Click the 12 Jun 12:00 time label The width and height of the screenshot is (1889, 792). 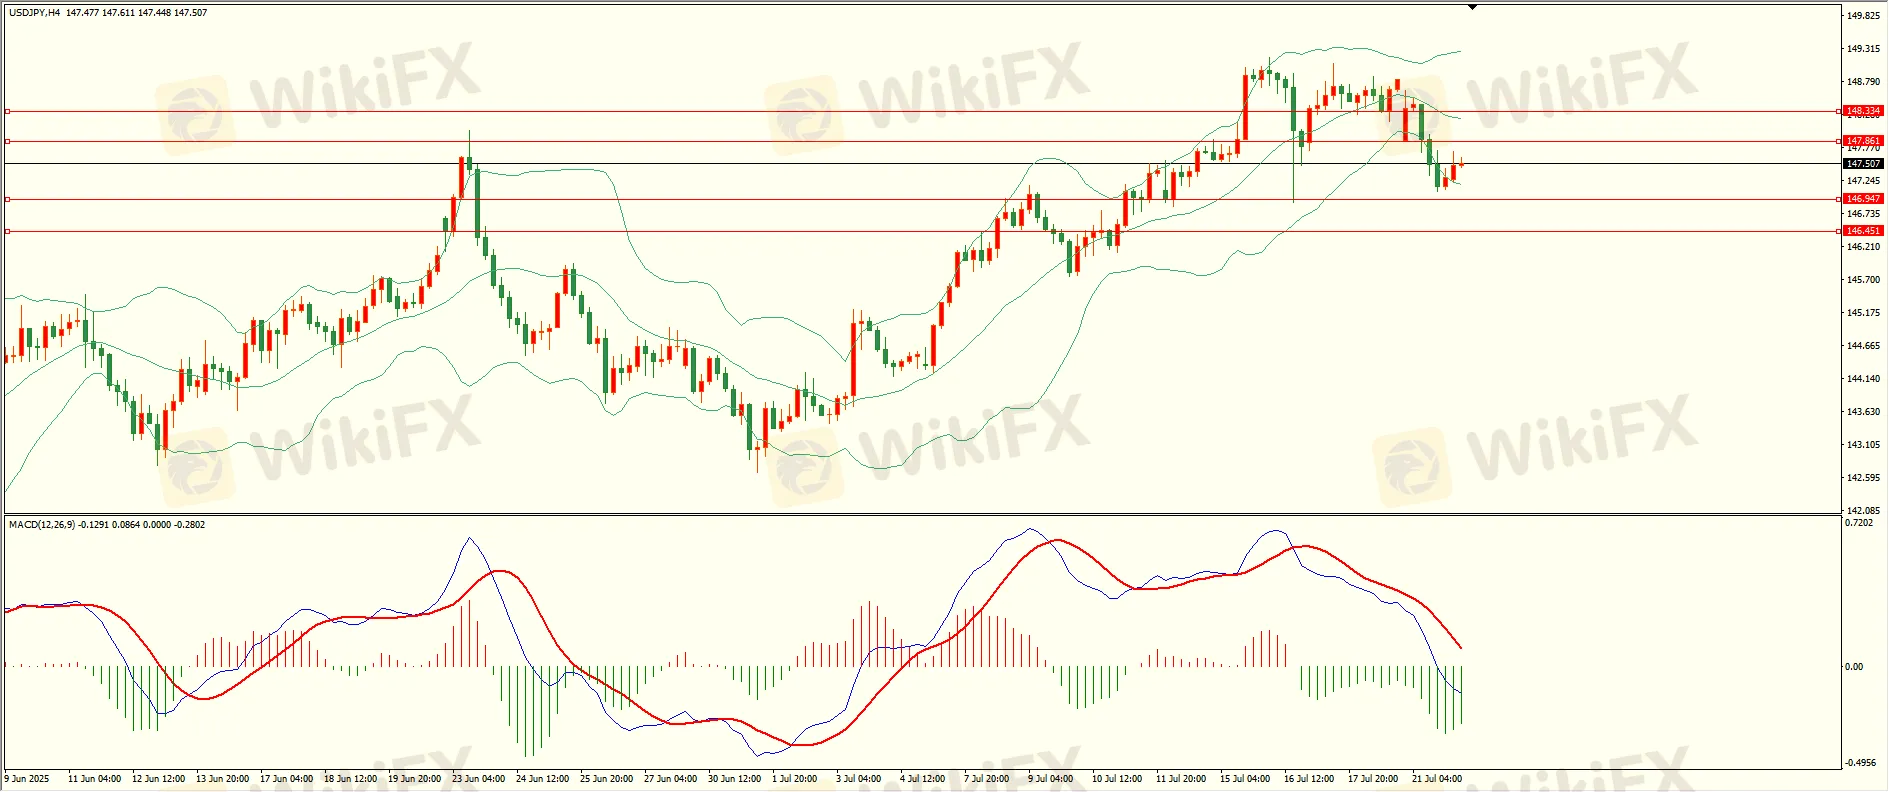159,779
